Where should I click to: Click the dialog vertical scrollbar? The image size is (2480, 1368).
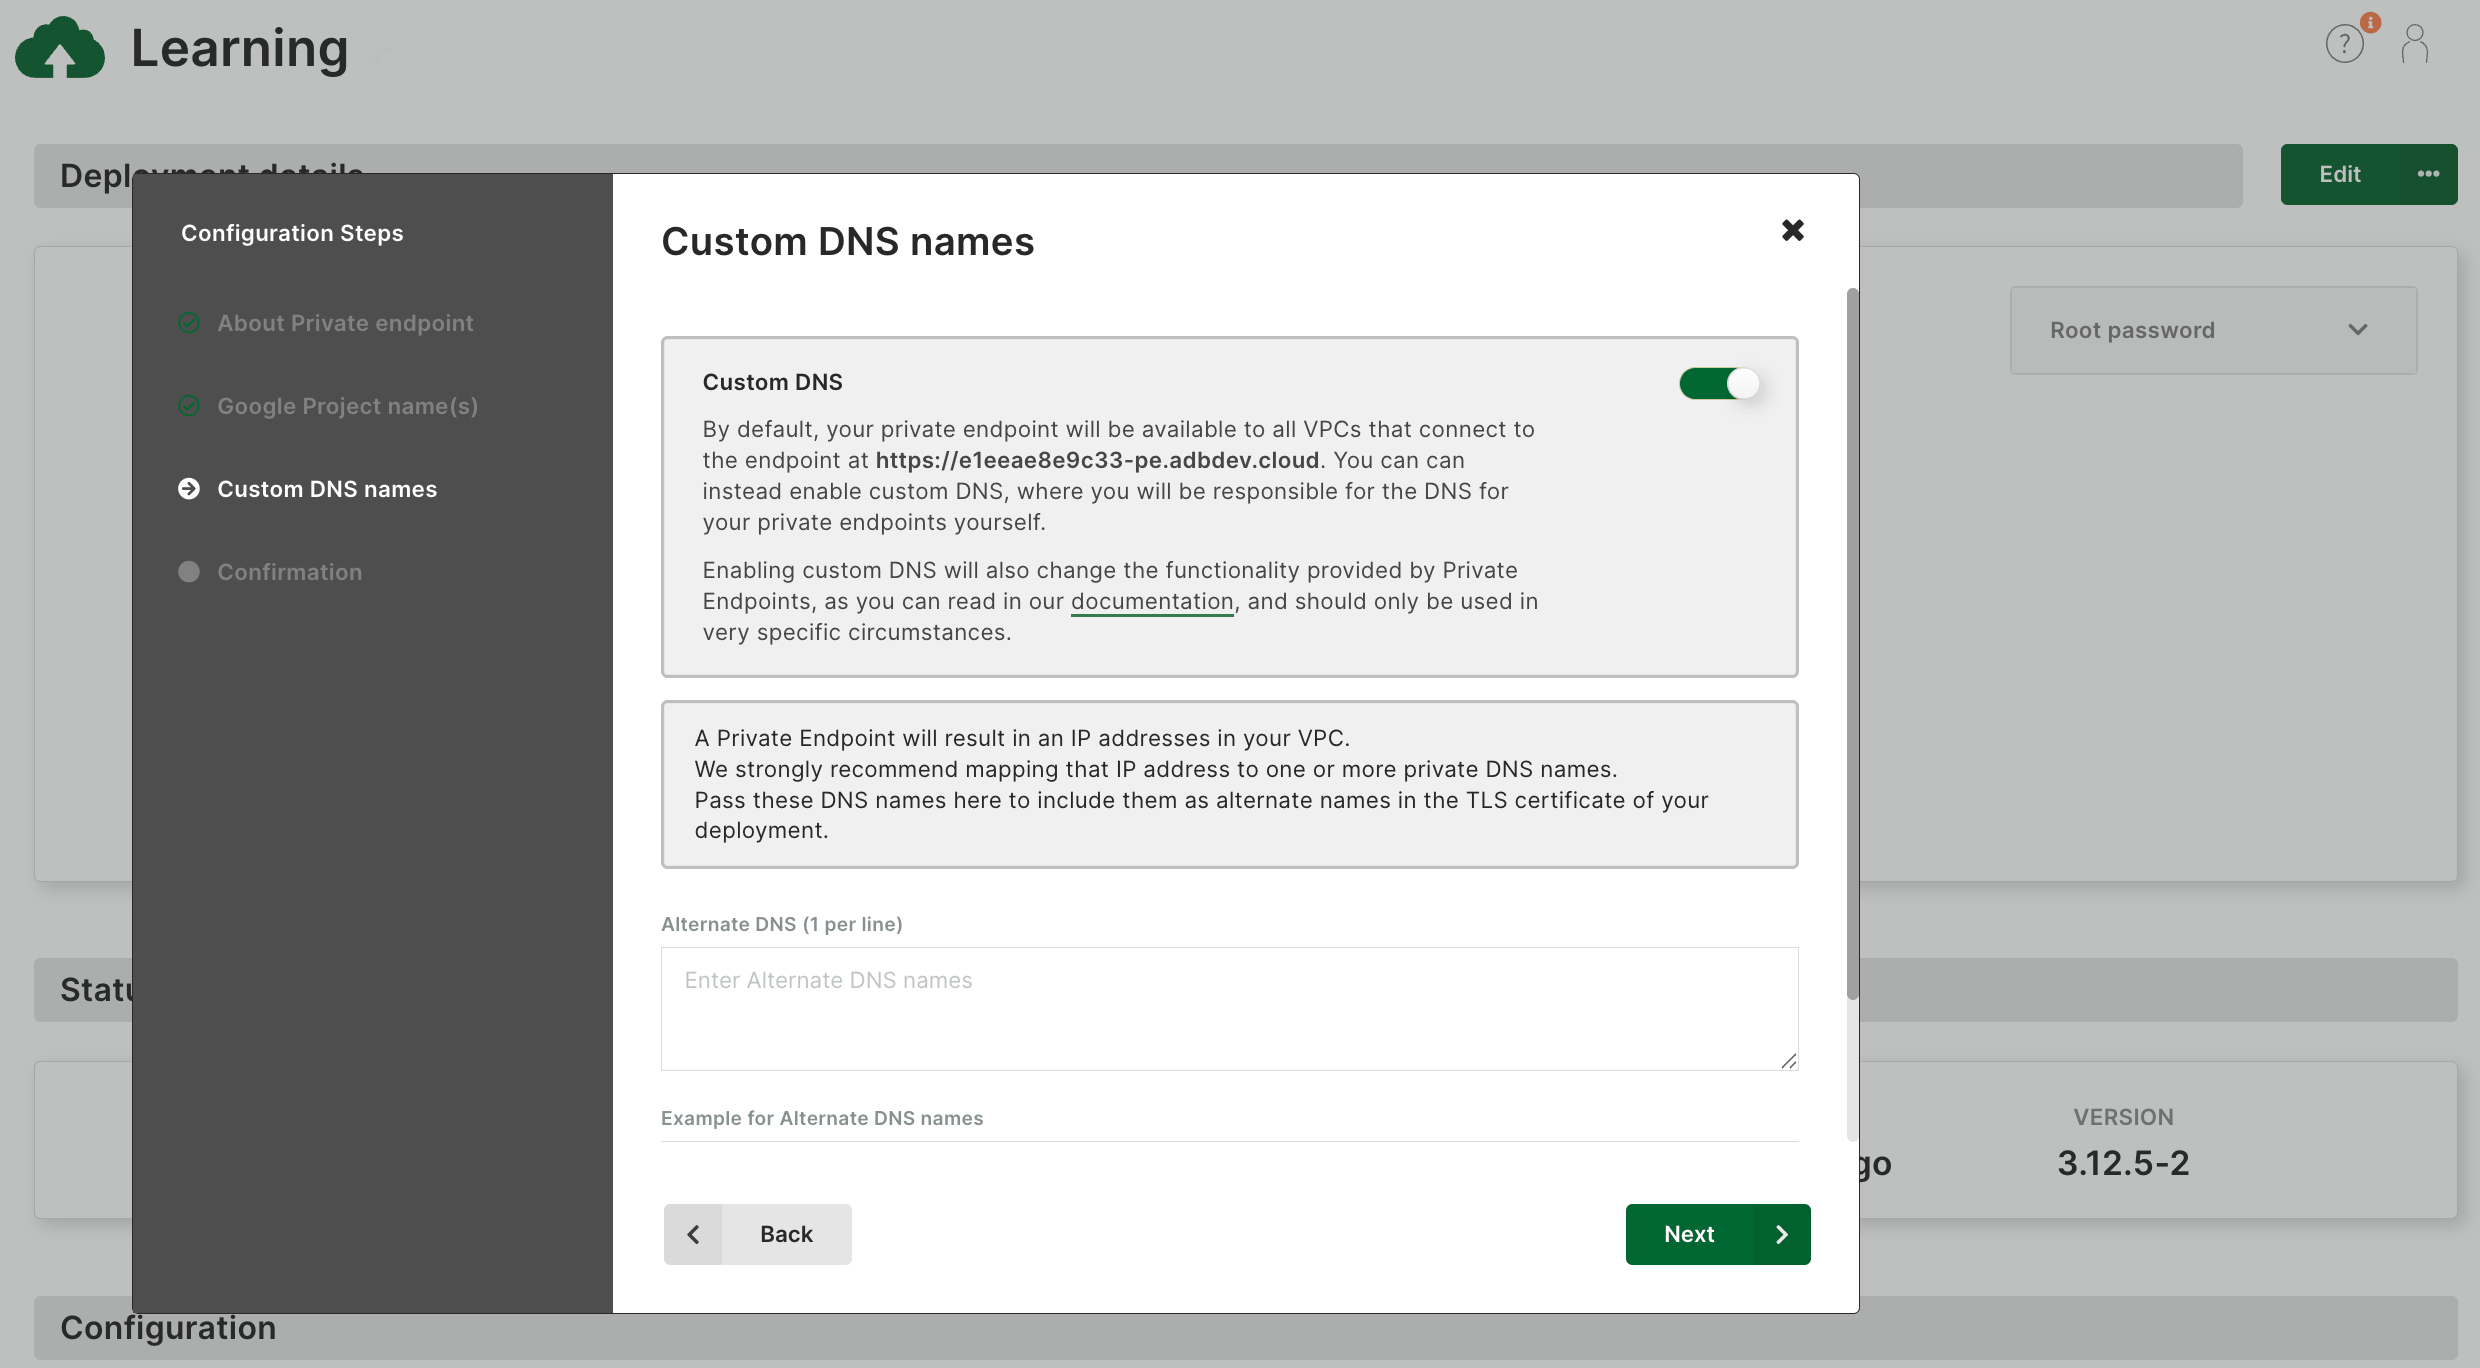tap(1852, 643)
